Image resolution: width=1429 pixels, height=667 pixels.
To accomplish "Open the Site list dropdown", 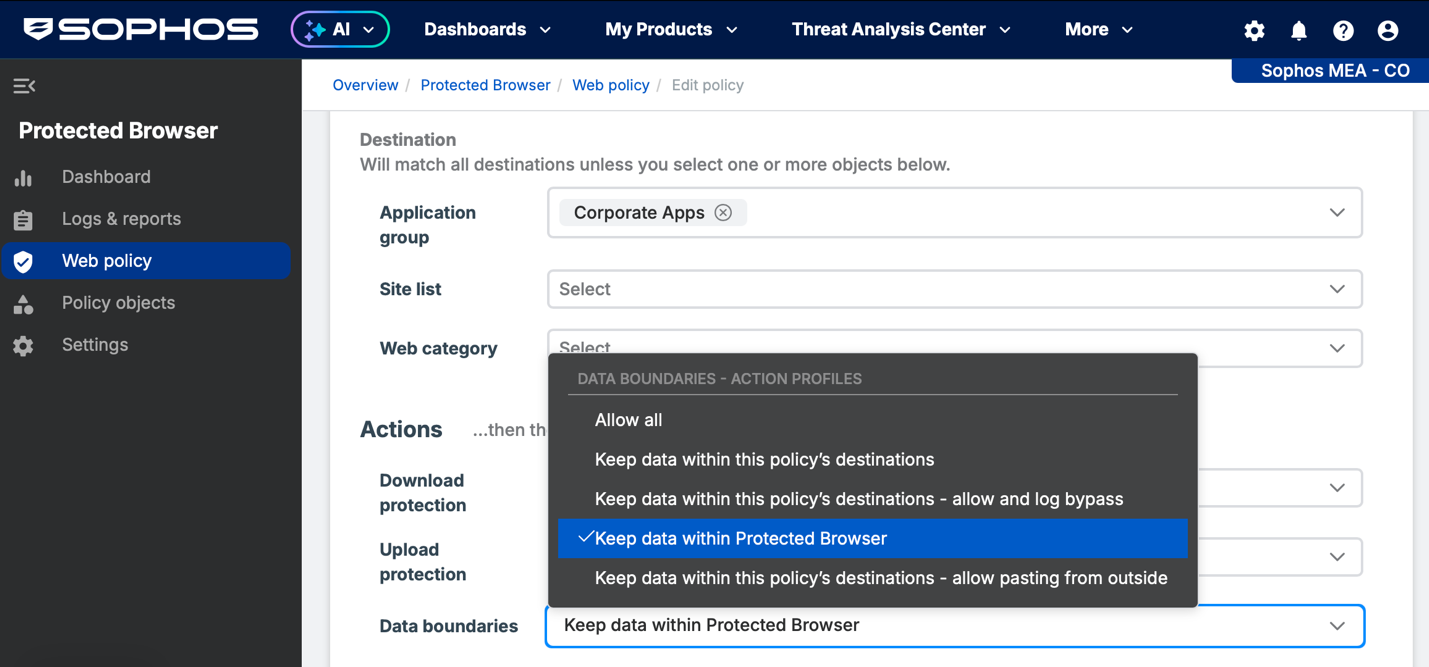I will click(x=954, y=288).
